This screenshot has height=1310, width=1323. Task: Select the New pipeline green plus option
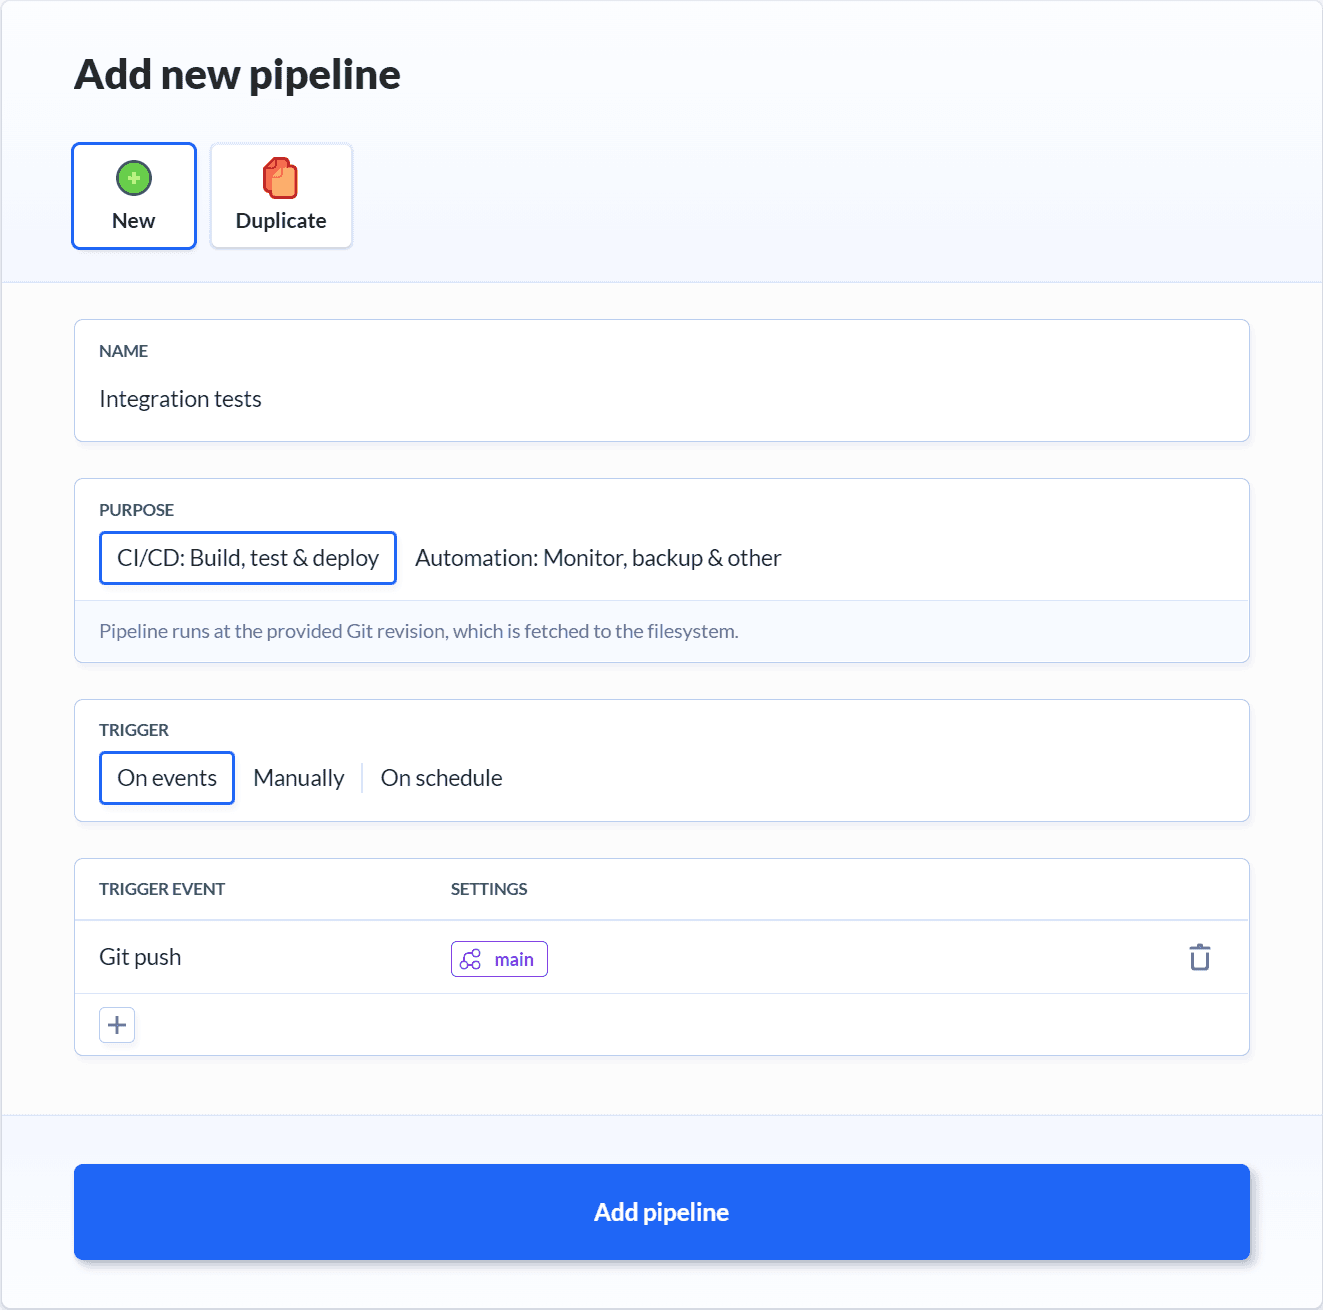134,196
